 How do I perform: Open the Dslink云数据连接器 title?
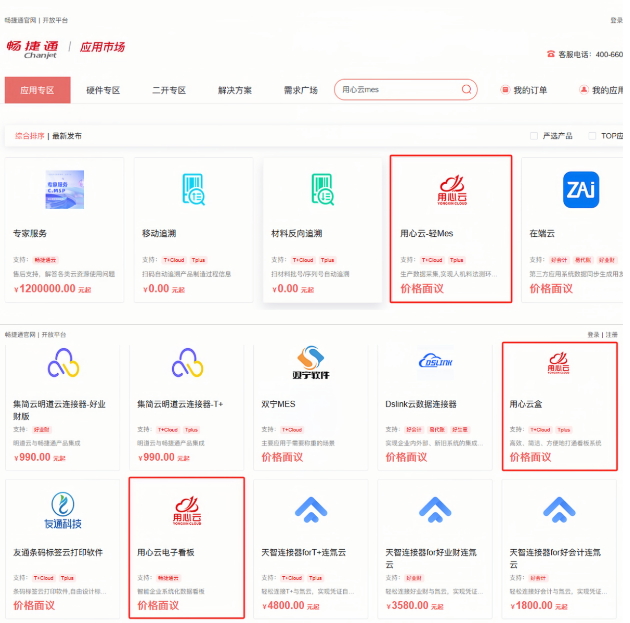coord(421,404)
